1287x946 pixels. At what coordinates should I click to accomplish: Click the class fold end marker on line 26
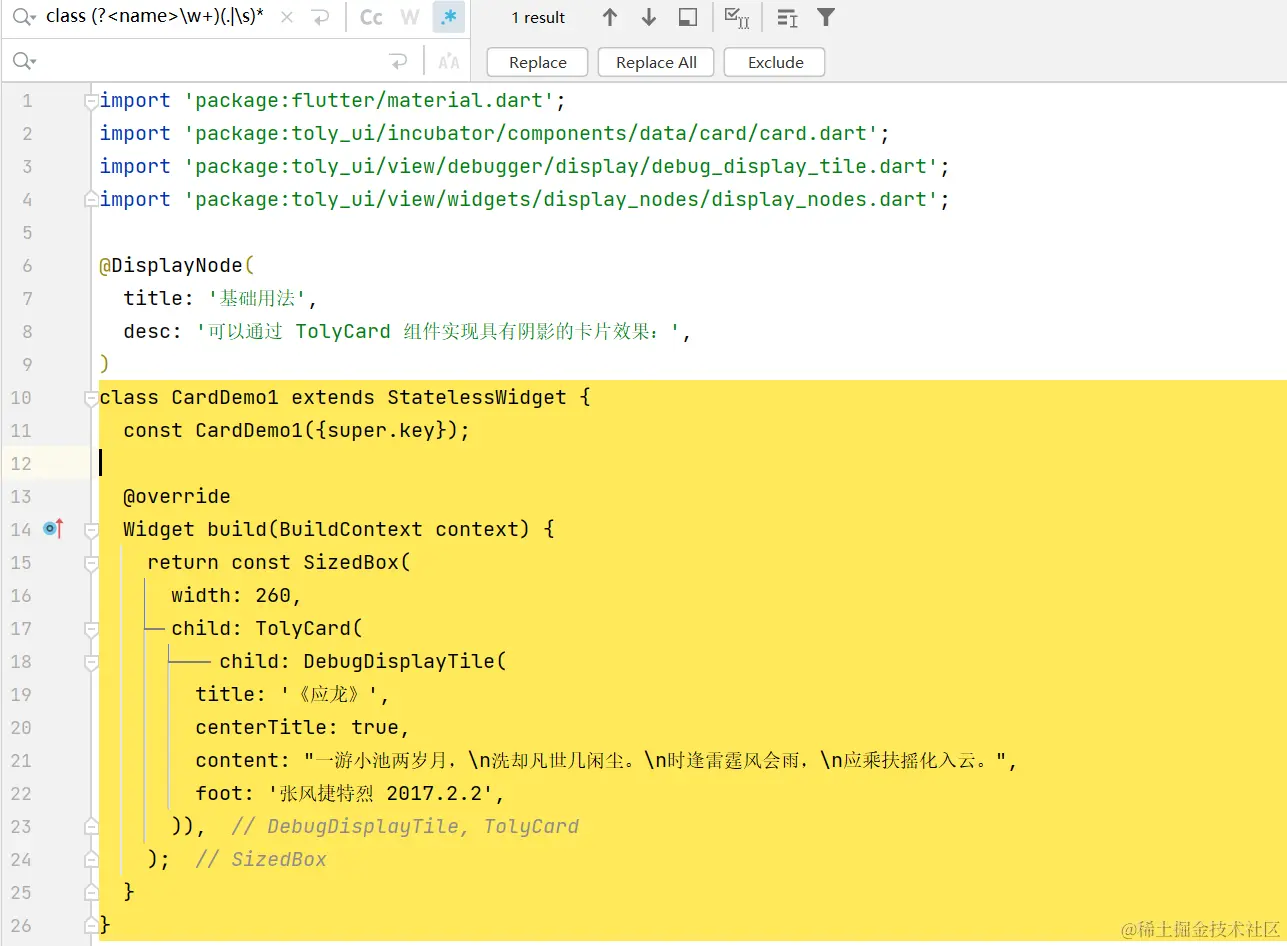(x=91, y=925)
